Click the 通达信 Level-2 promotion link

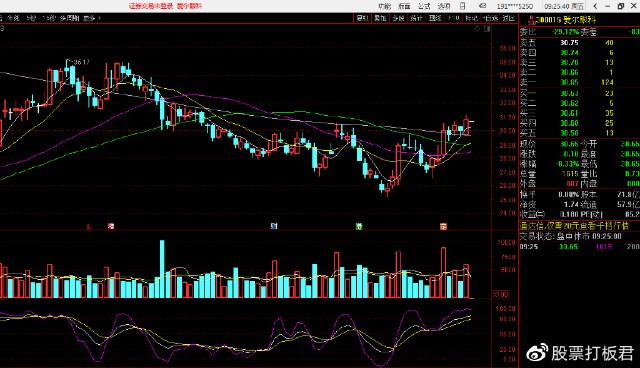coord(574,226)
